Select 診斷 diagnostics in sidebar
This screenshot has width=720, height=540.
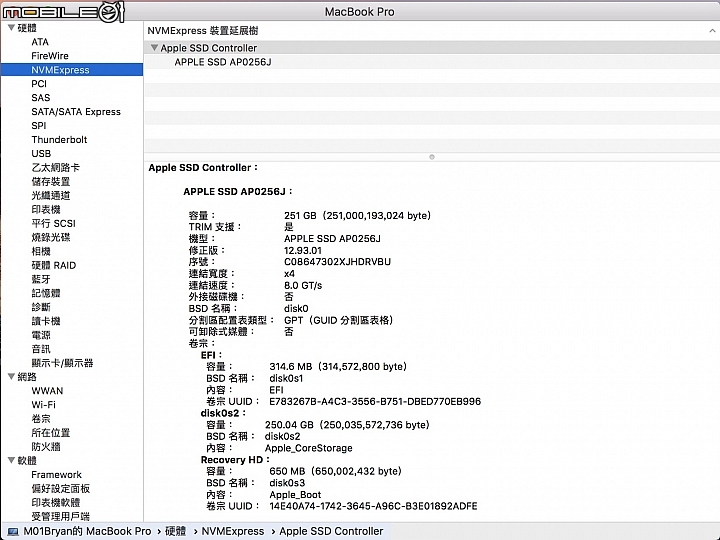(x=41, y=307)
